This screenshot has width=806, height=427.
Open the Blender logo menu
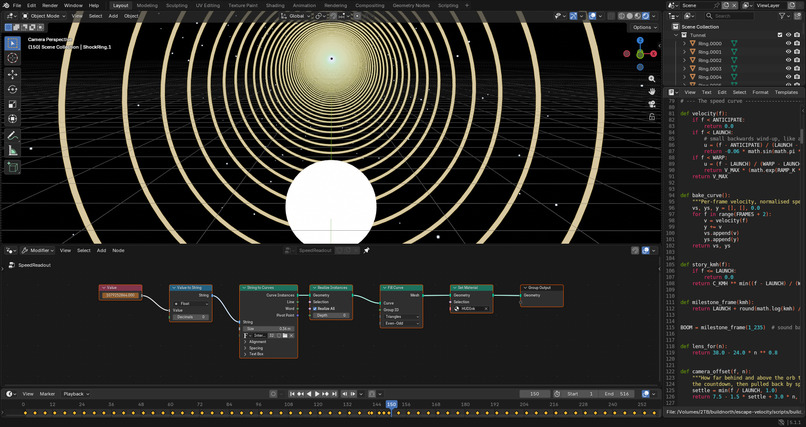pos(6,5)
